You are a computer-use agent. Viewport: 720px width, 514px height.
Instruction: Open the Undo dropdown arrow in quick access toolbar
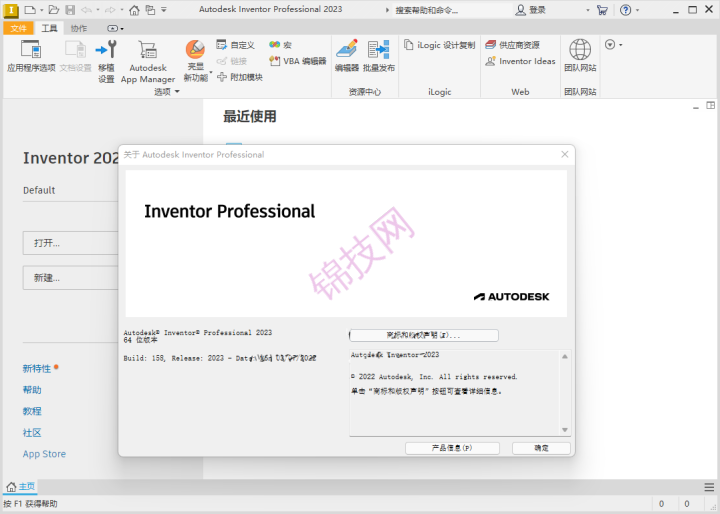[x=97, y=10]
